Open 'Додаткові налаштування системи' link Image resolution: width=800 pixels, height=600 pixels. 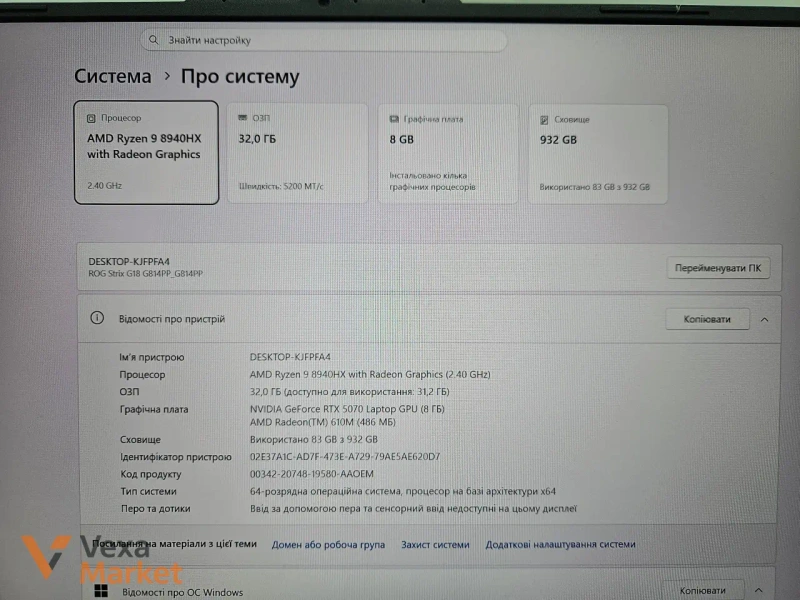coord(560,544)
